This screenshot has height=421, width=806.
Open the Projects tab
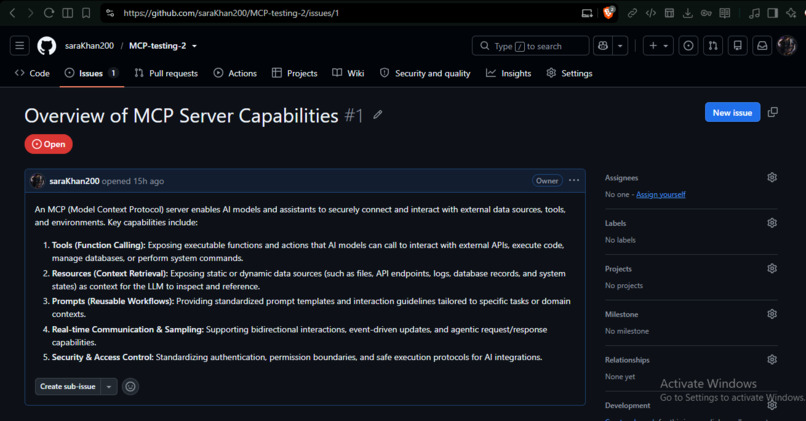click(x=295, y=73)
